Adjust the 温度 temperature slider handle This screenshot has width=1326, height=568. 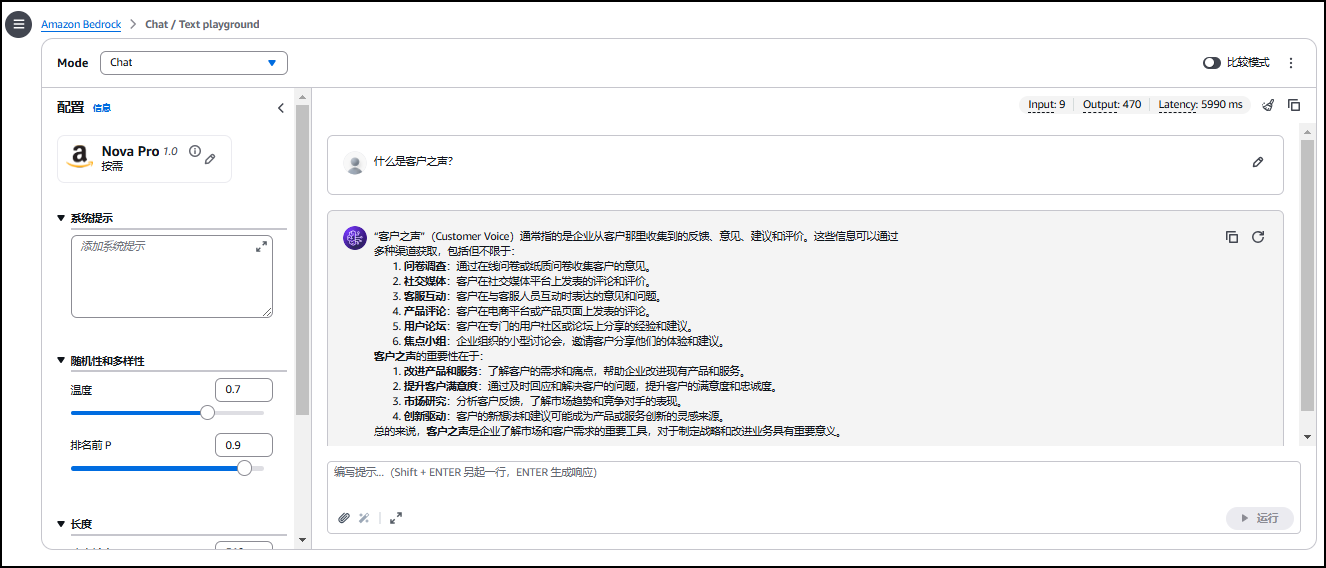pos(208,412)
